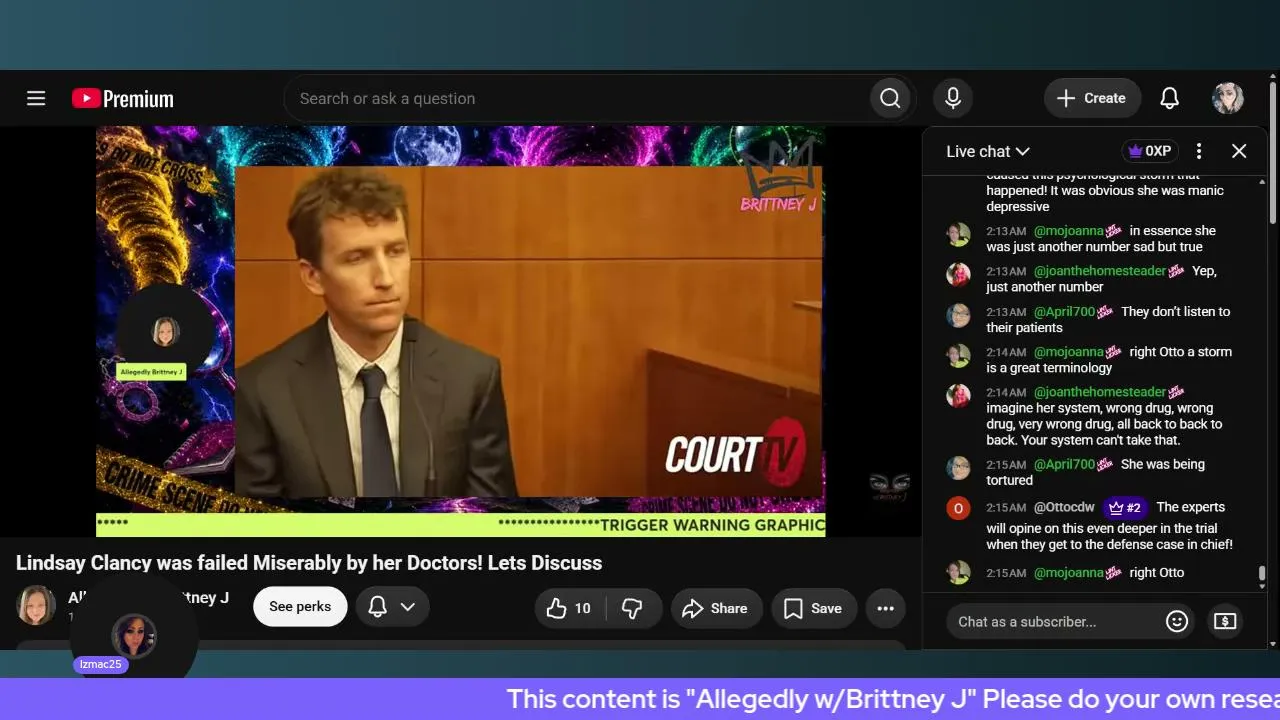Open live chat more options menu

[x=1199, y=151]
